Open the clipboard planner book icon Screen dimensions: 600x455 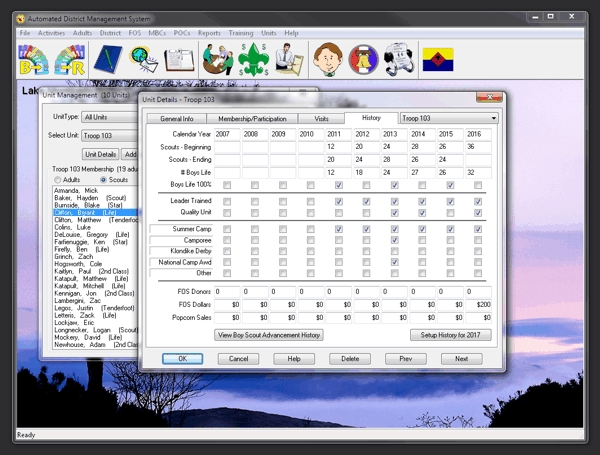pyautogui.click(x=179, y=60)
